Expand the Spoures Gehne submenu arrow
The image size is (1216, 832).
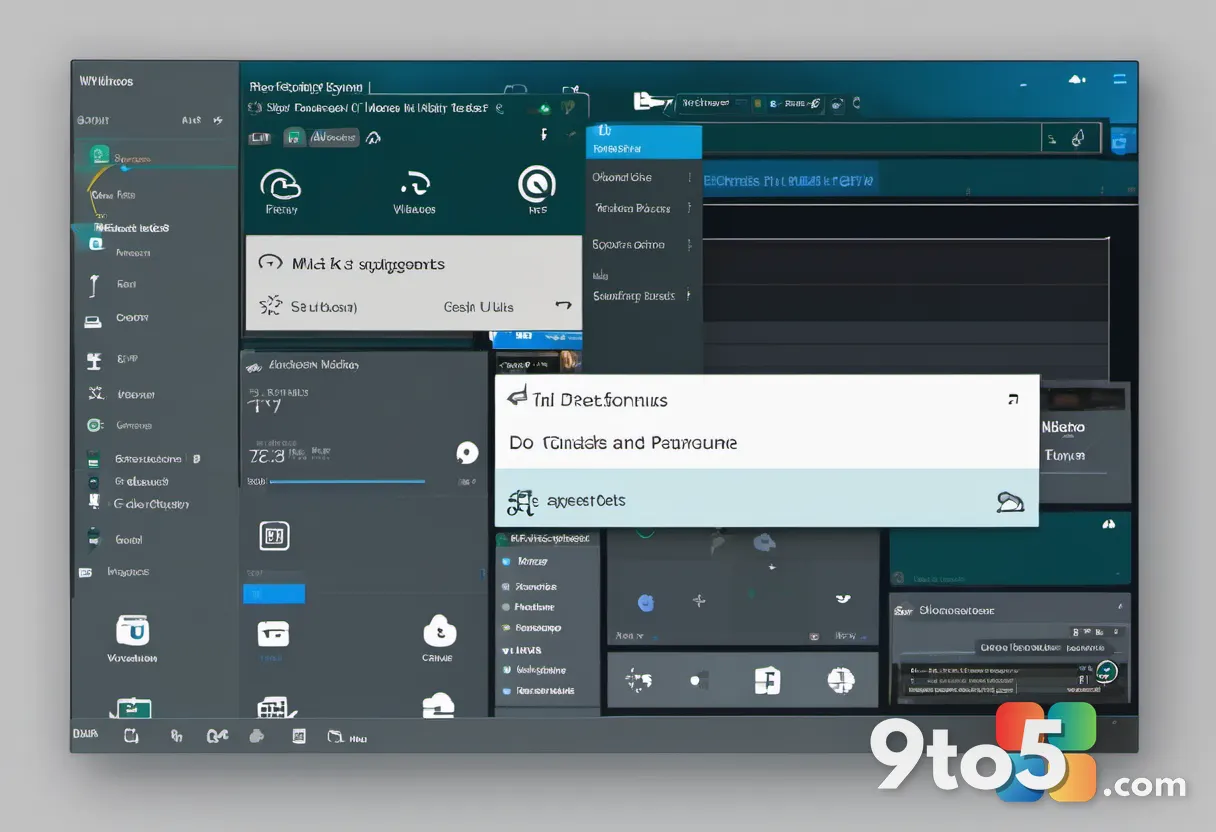(688, 244)
